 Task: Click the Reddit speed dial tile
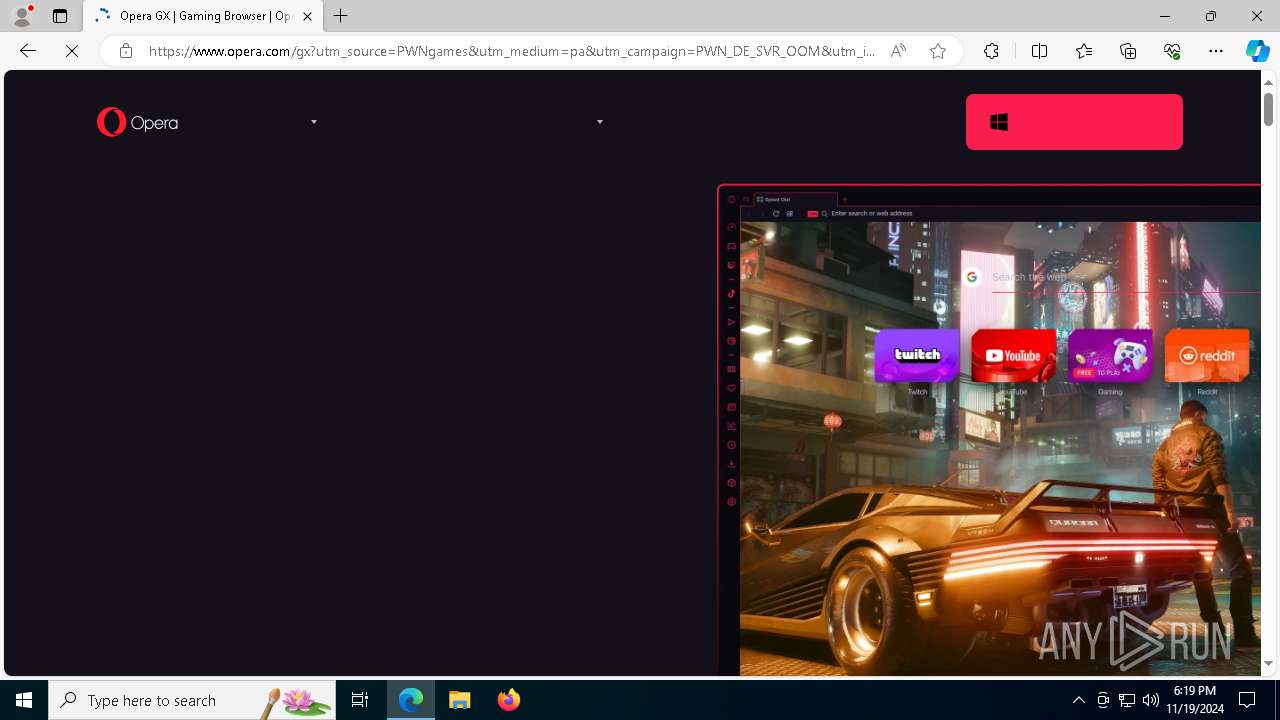pos(1207,356)
